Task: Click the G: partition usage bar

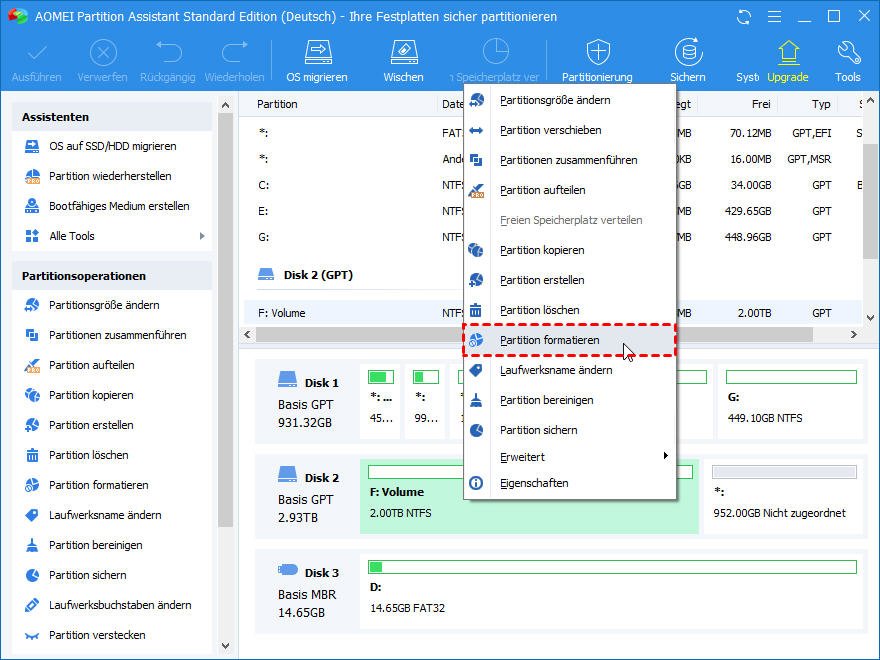Action: point(791,377)
